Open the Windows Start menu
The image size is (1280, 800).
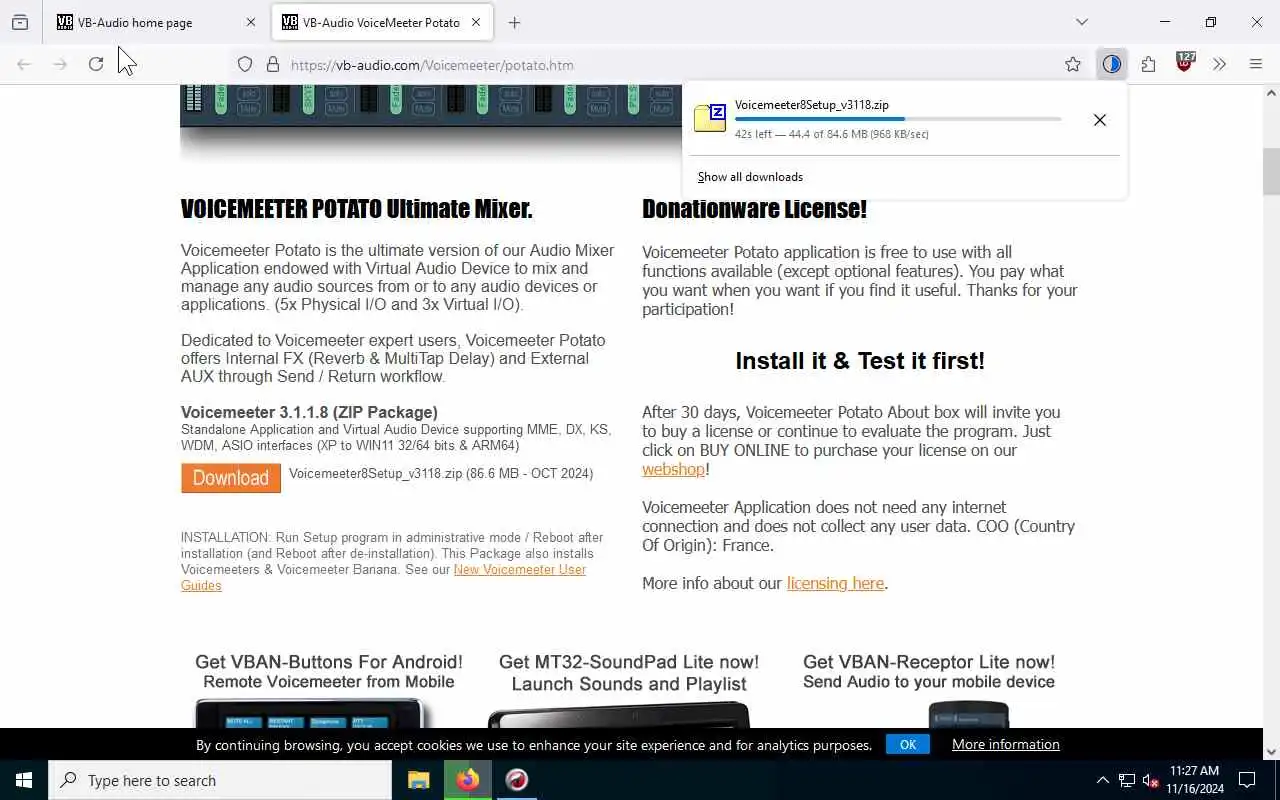tap(24, 780)
